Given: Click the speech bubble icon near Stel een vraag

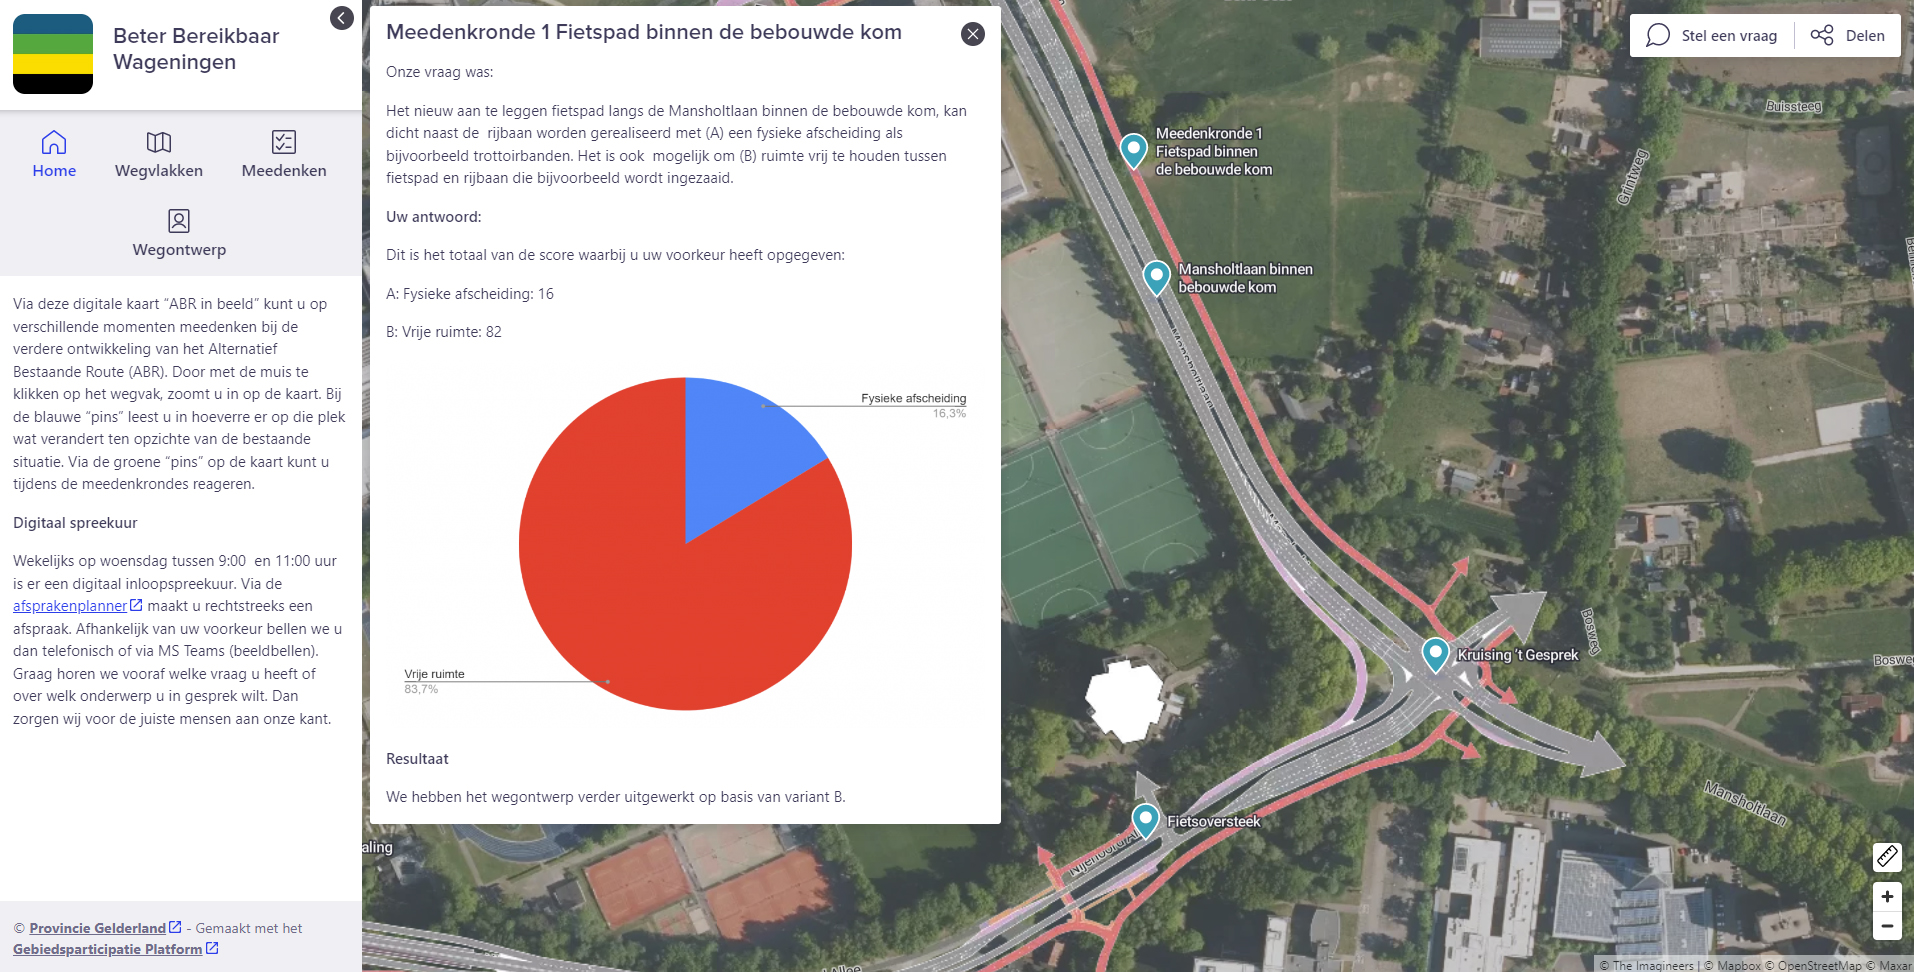Looking at the screenshot, I should (x=1657, y=35).
